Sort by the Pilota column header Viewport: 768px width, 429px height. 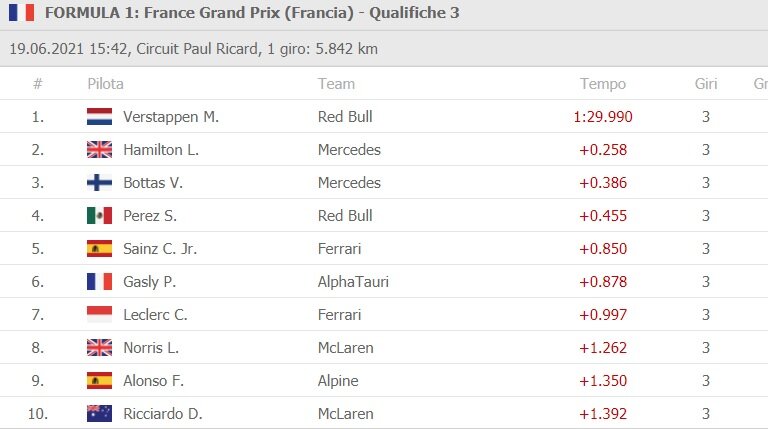(x=105, y=84)
